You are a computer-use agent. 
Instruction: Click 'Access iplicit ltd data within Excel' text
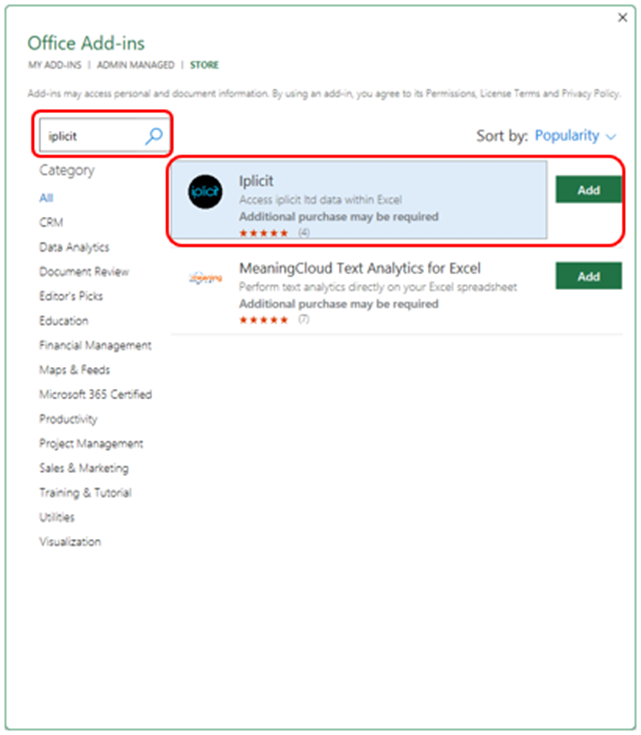tap(320, 200)
